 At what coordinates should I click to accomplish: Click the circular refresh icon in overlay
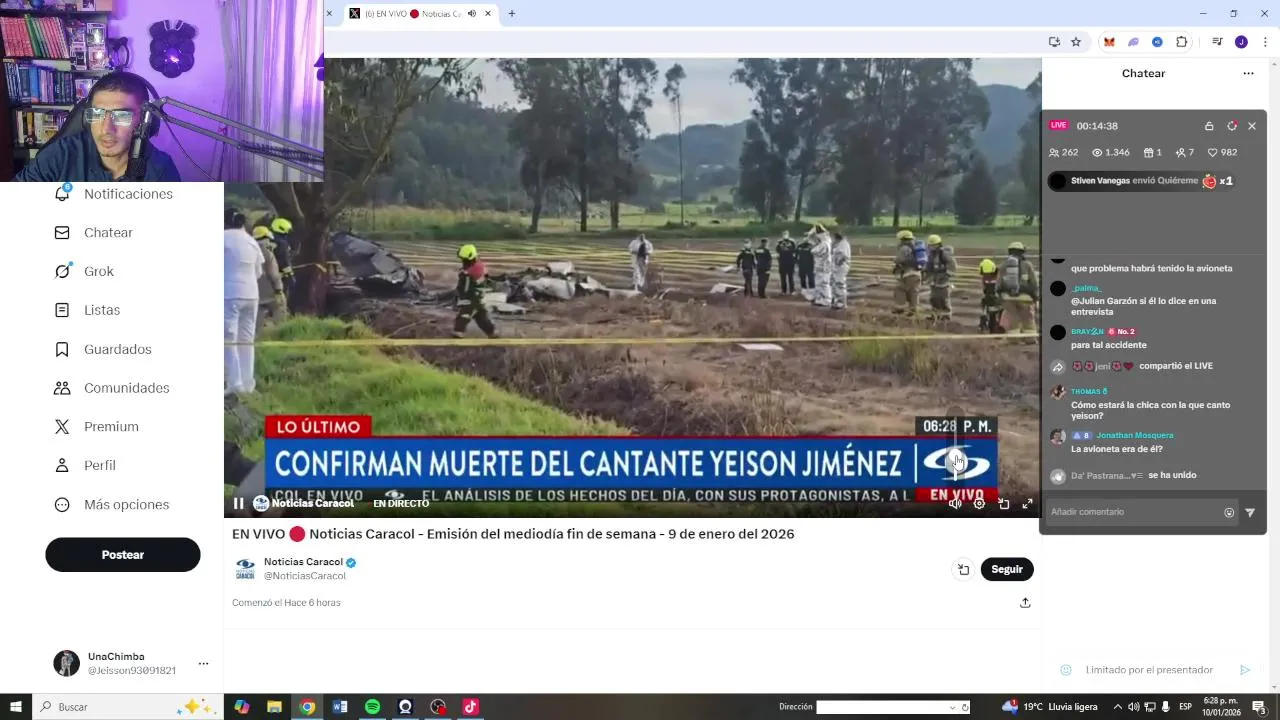point(1232,126)
